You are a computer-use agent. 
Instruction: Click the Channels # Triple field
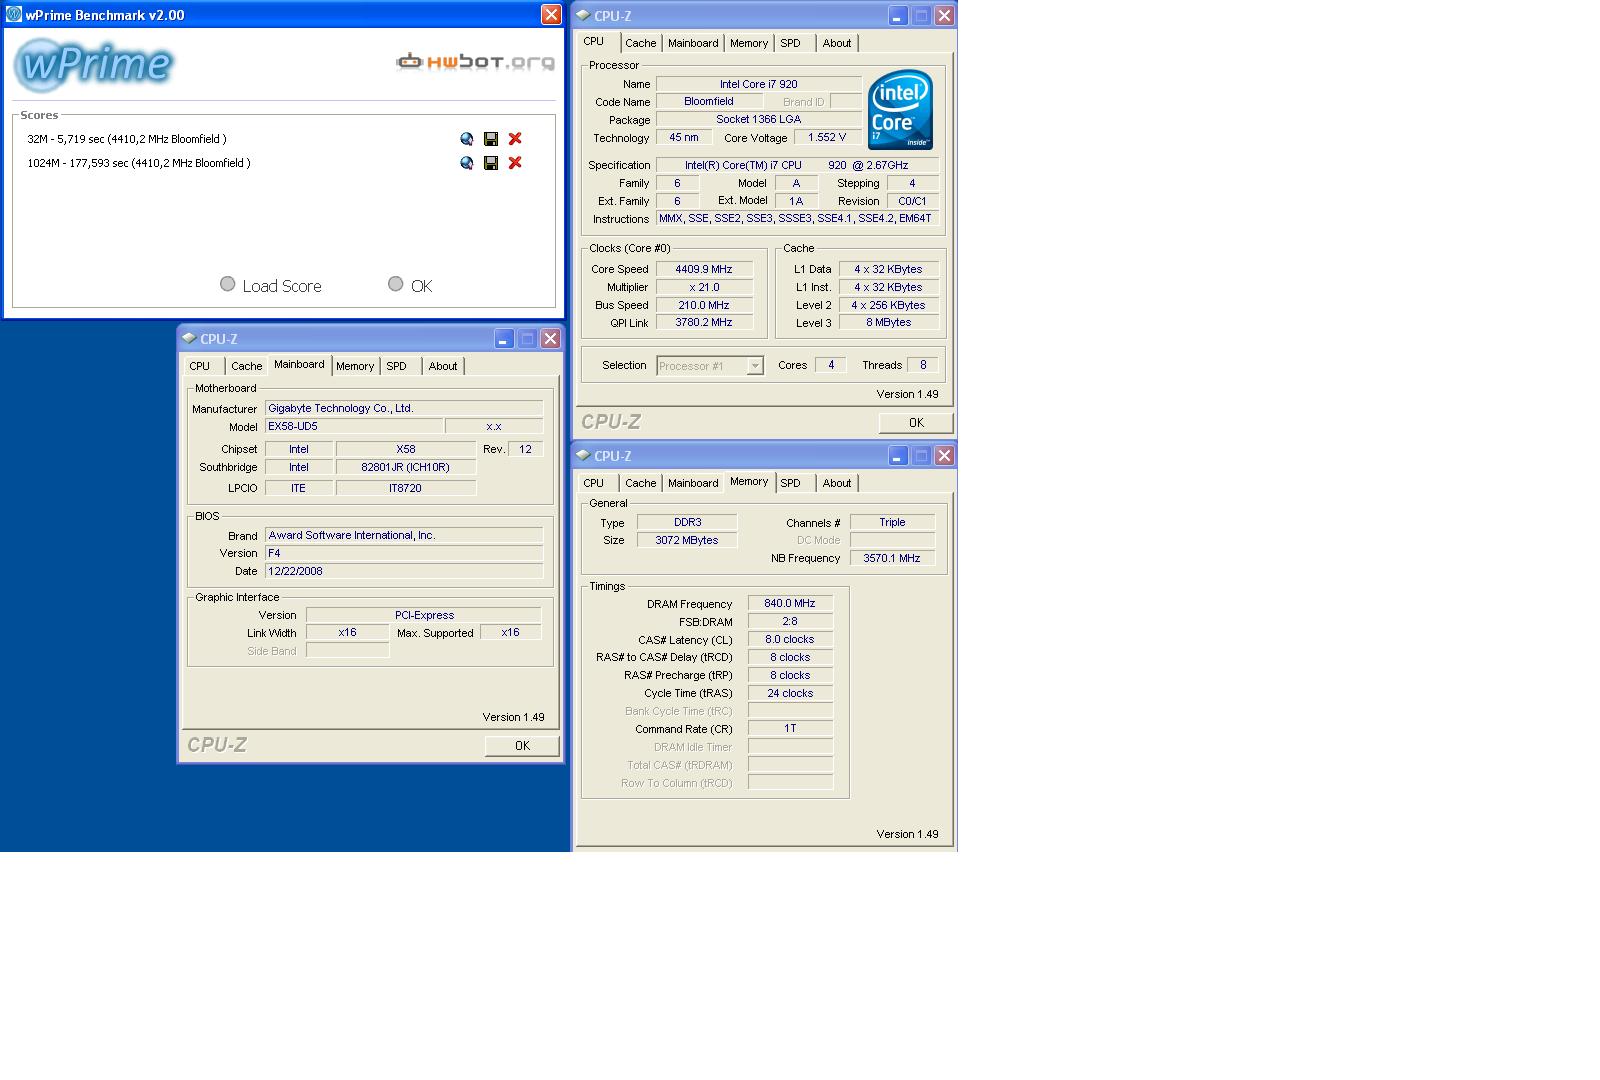point(892,522)
